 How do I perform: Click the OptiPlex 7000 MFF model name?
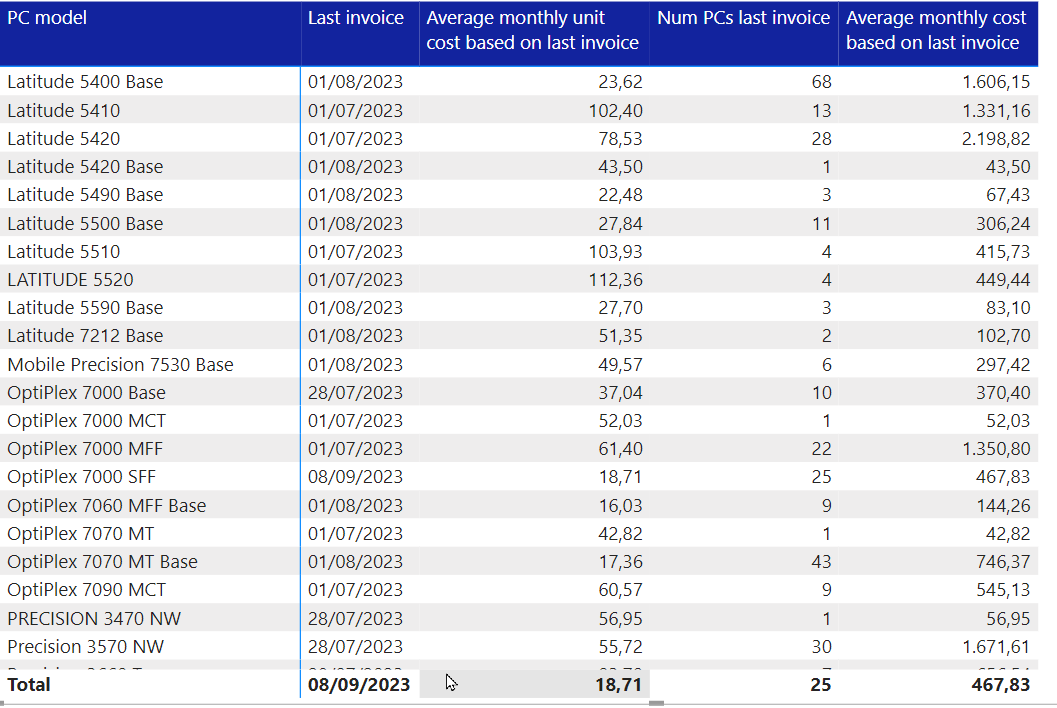click(x=86, y=448)
